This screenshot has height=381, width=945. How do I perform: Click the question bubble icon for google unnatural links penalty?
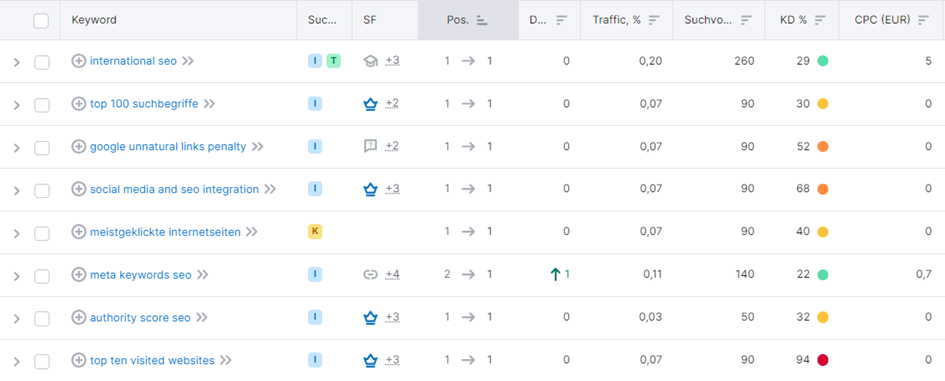click(370, 146)
